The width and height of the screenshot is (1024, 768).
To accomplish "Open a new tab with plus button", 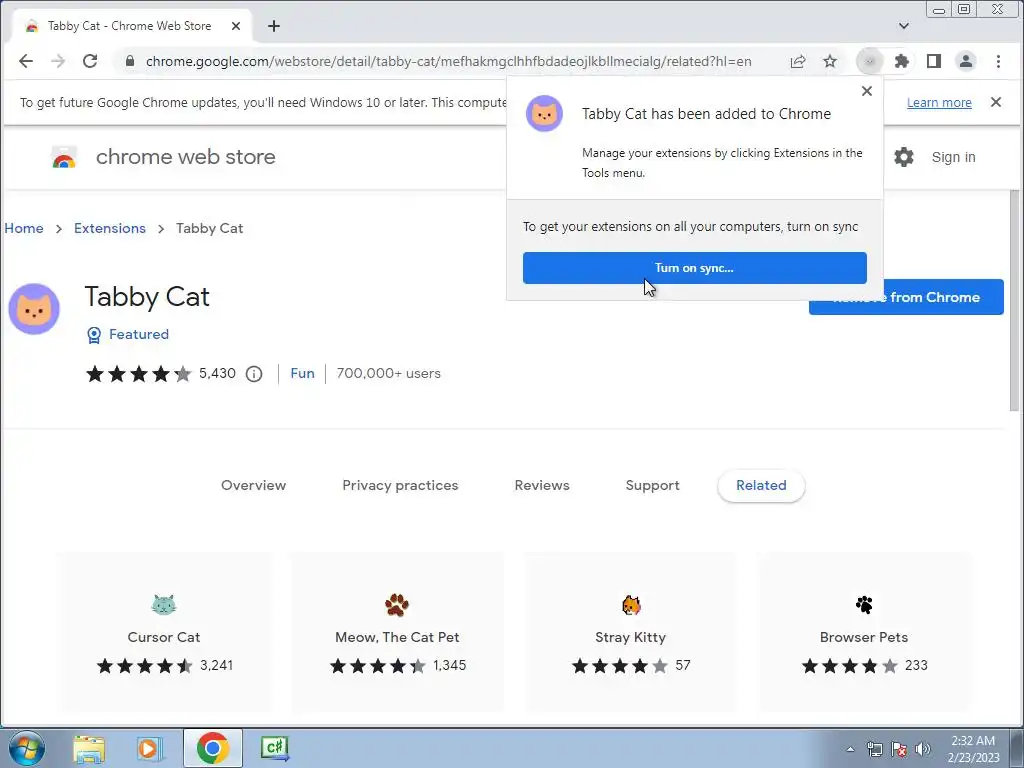I will (x=274, y=26).
